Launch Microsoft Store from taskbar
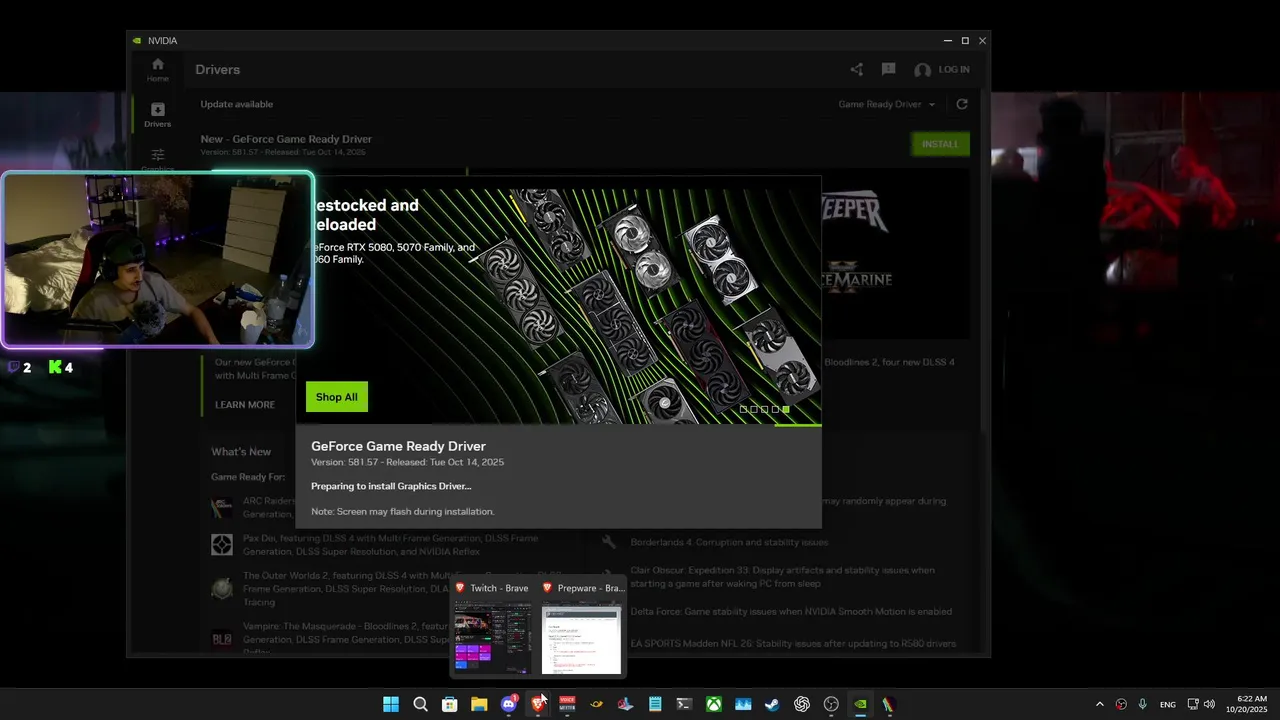This screenshot has width=1280, height=720. (450, 704)
